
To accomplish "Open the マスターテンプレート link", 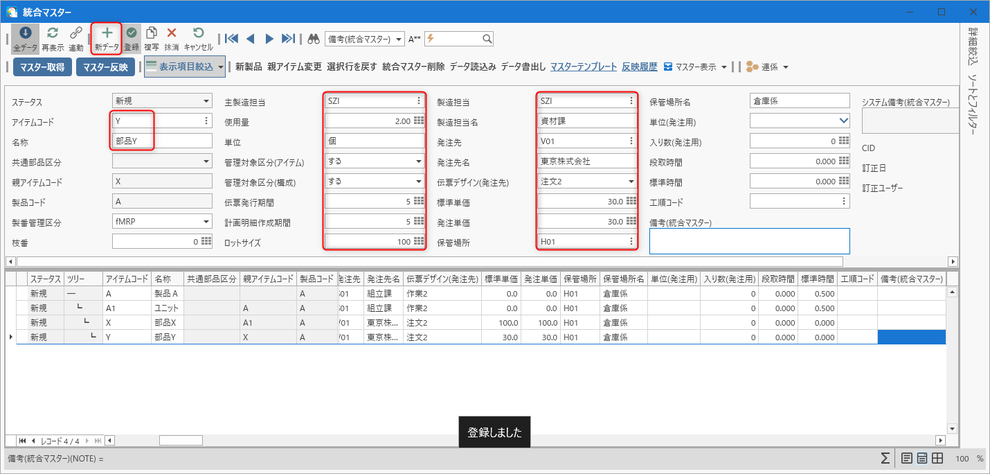I will point(584,66).
